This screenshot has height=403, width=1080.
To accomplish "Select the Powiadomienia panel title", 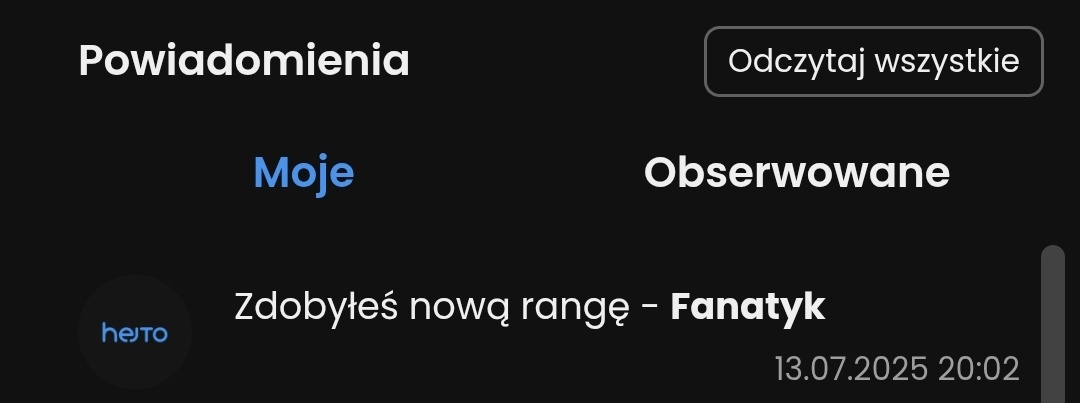I will 244,61.
